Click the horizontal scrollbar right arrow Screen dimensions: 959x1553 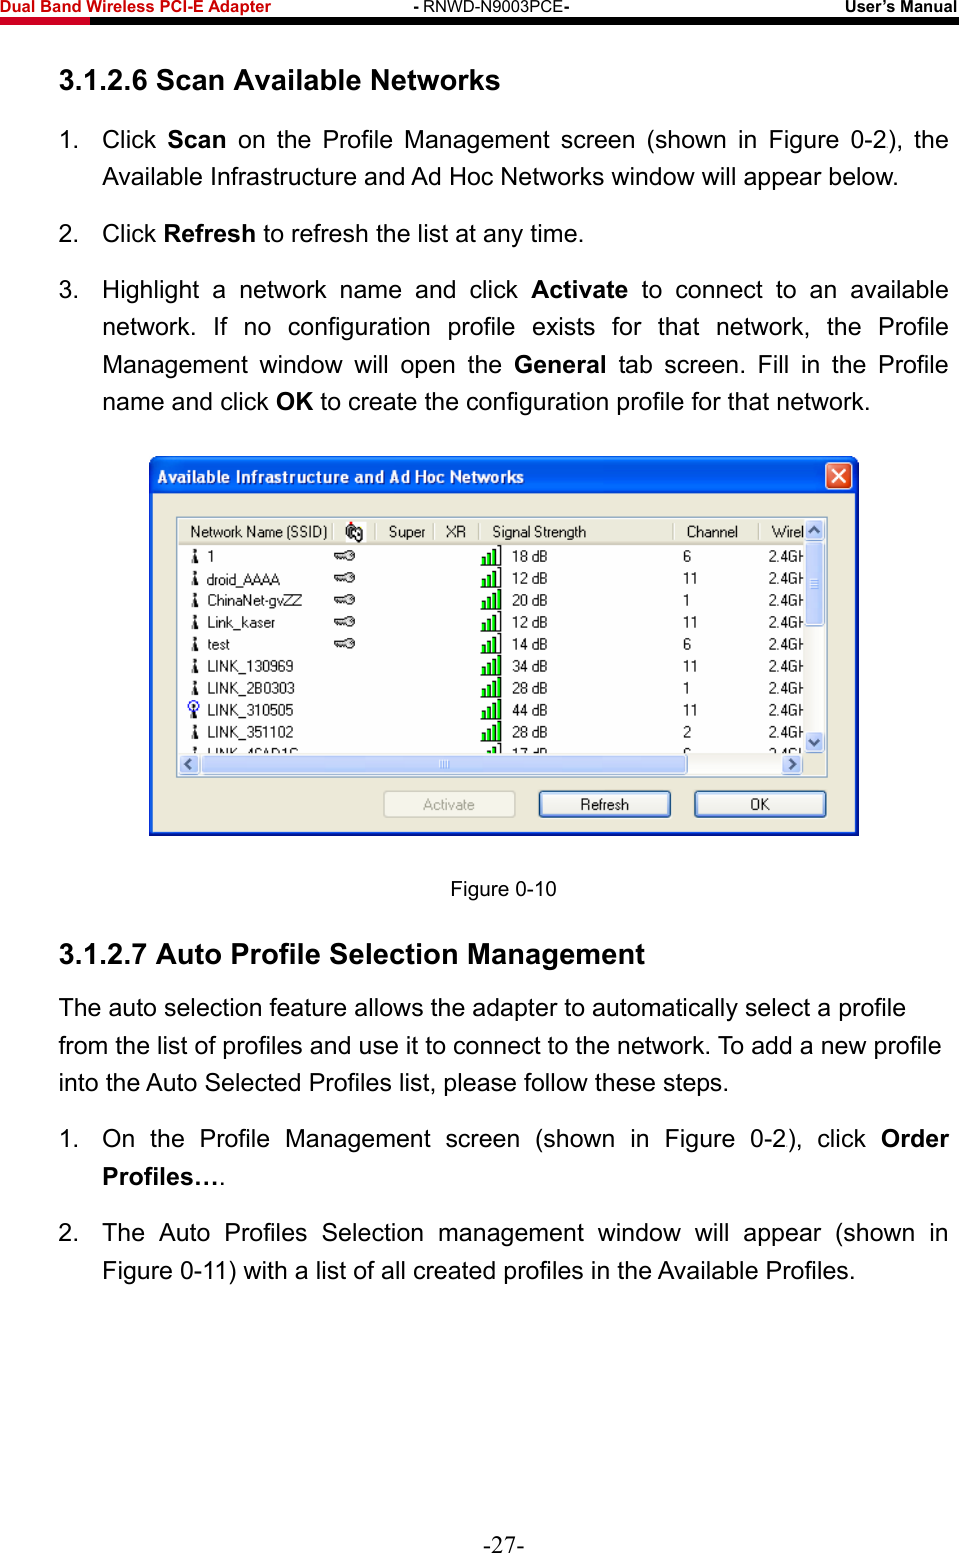click(x=792, y=764)
